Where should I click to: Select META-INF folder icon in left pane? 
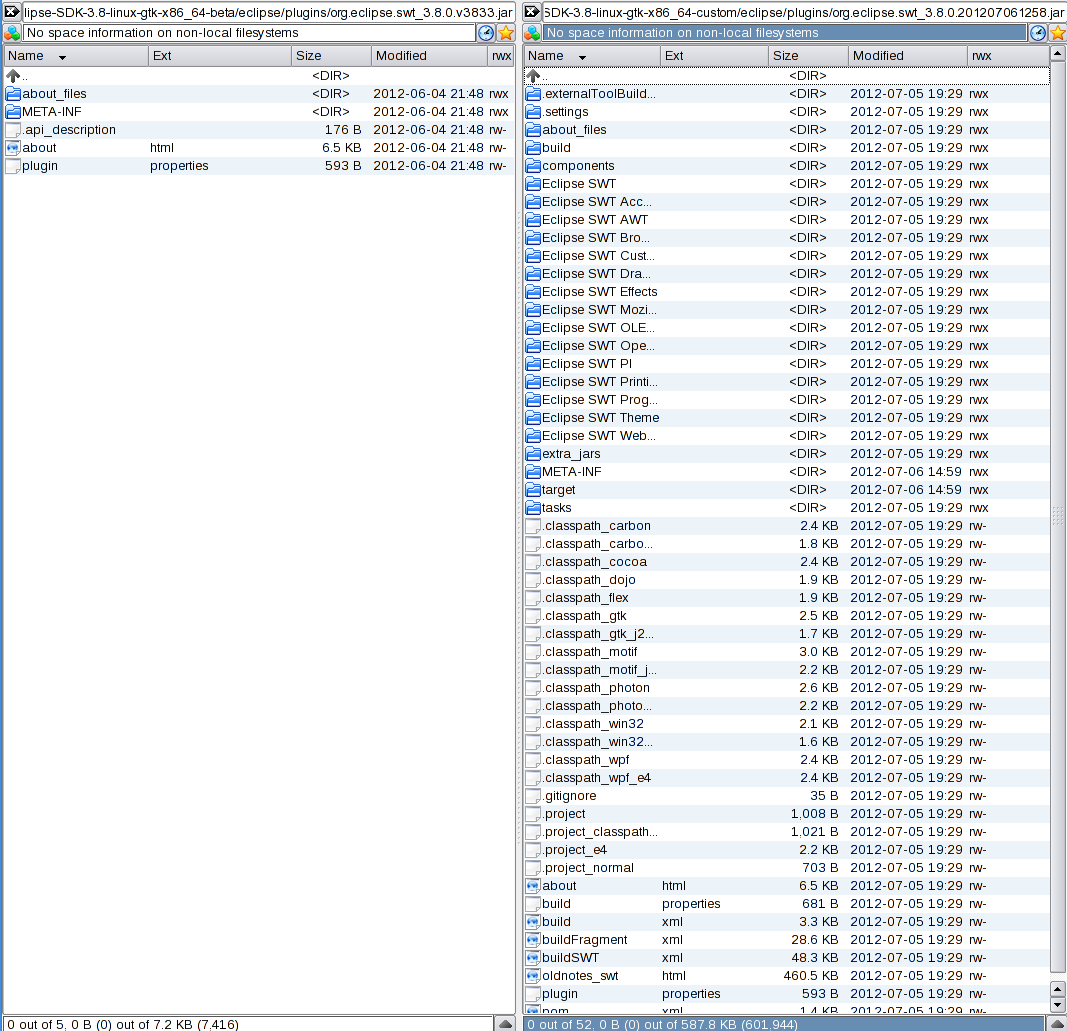[13, 112]
